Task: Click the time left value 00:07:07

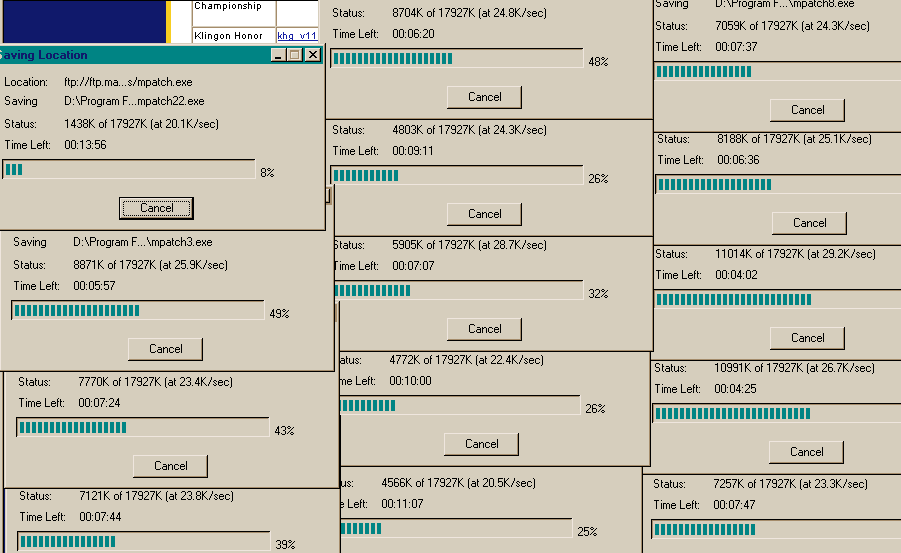Action: 413,266
